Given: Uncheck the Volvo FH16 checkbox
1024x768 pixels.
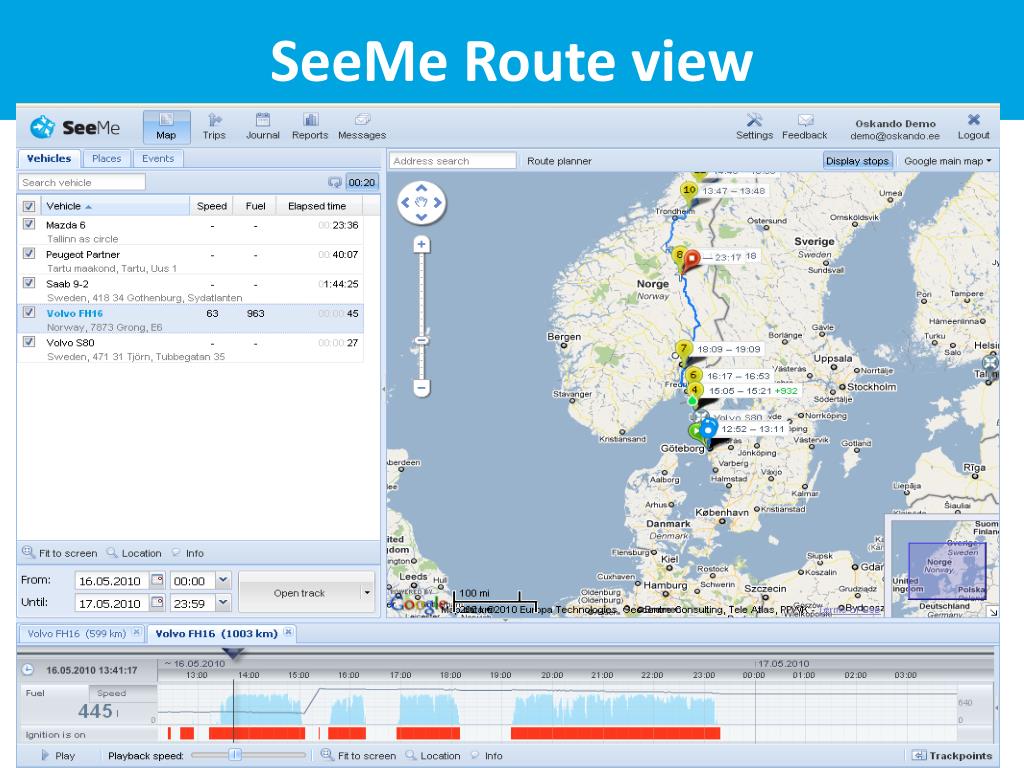Looking at the screenshot, I should 29,312.
